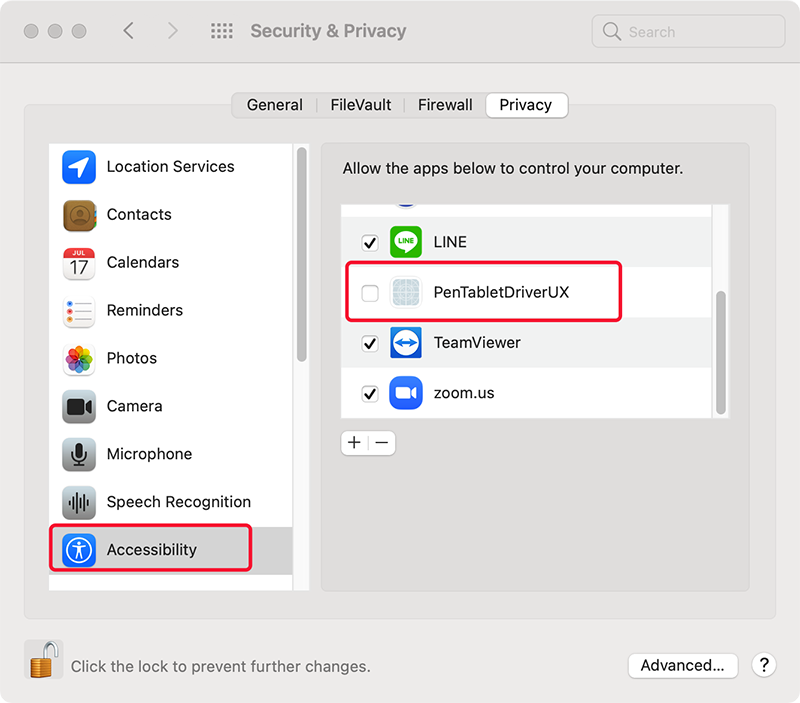Click the Advanced… button
Viewport: 800px width, 703px height.
pos(682,666)
